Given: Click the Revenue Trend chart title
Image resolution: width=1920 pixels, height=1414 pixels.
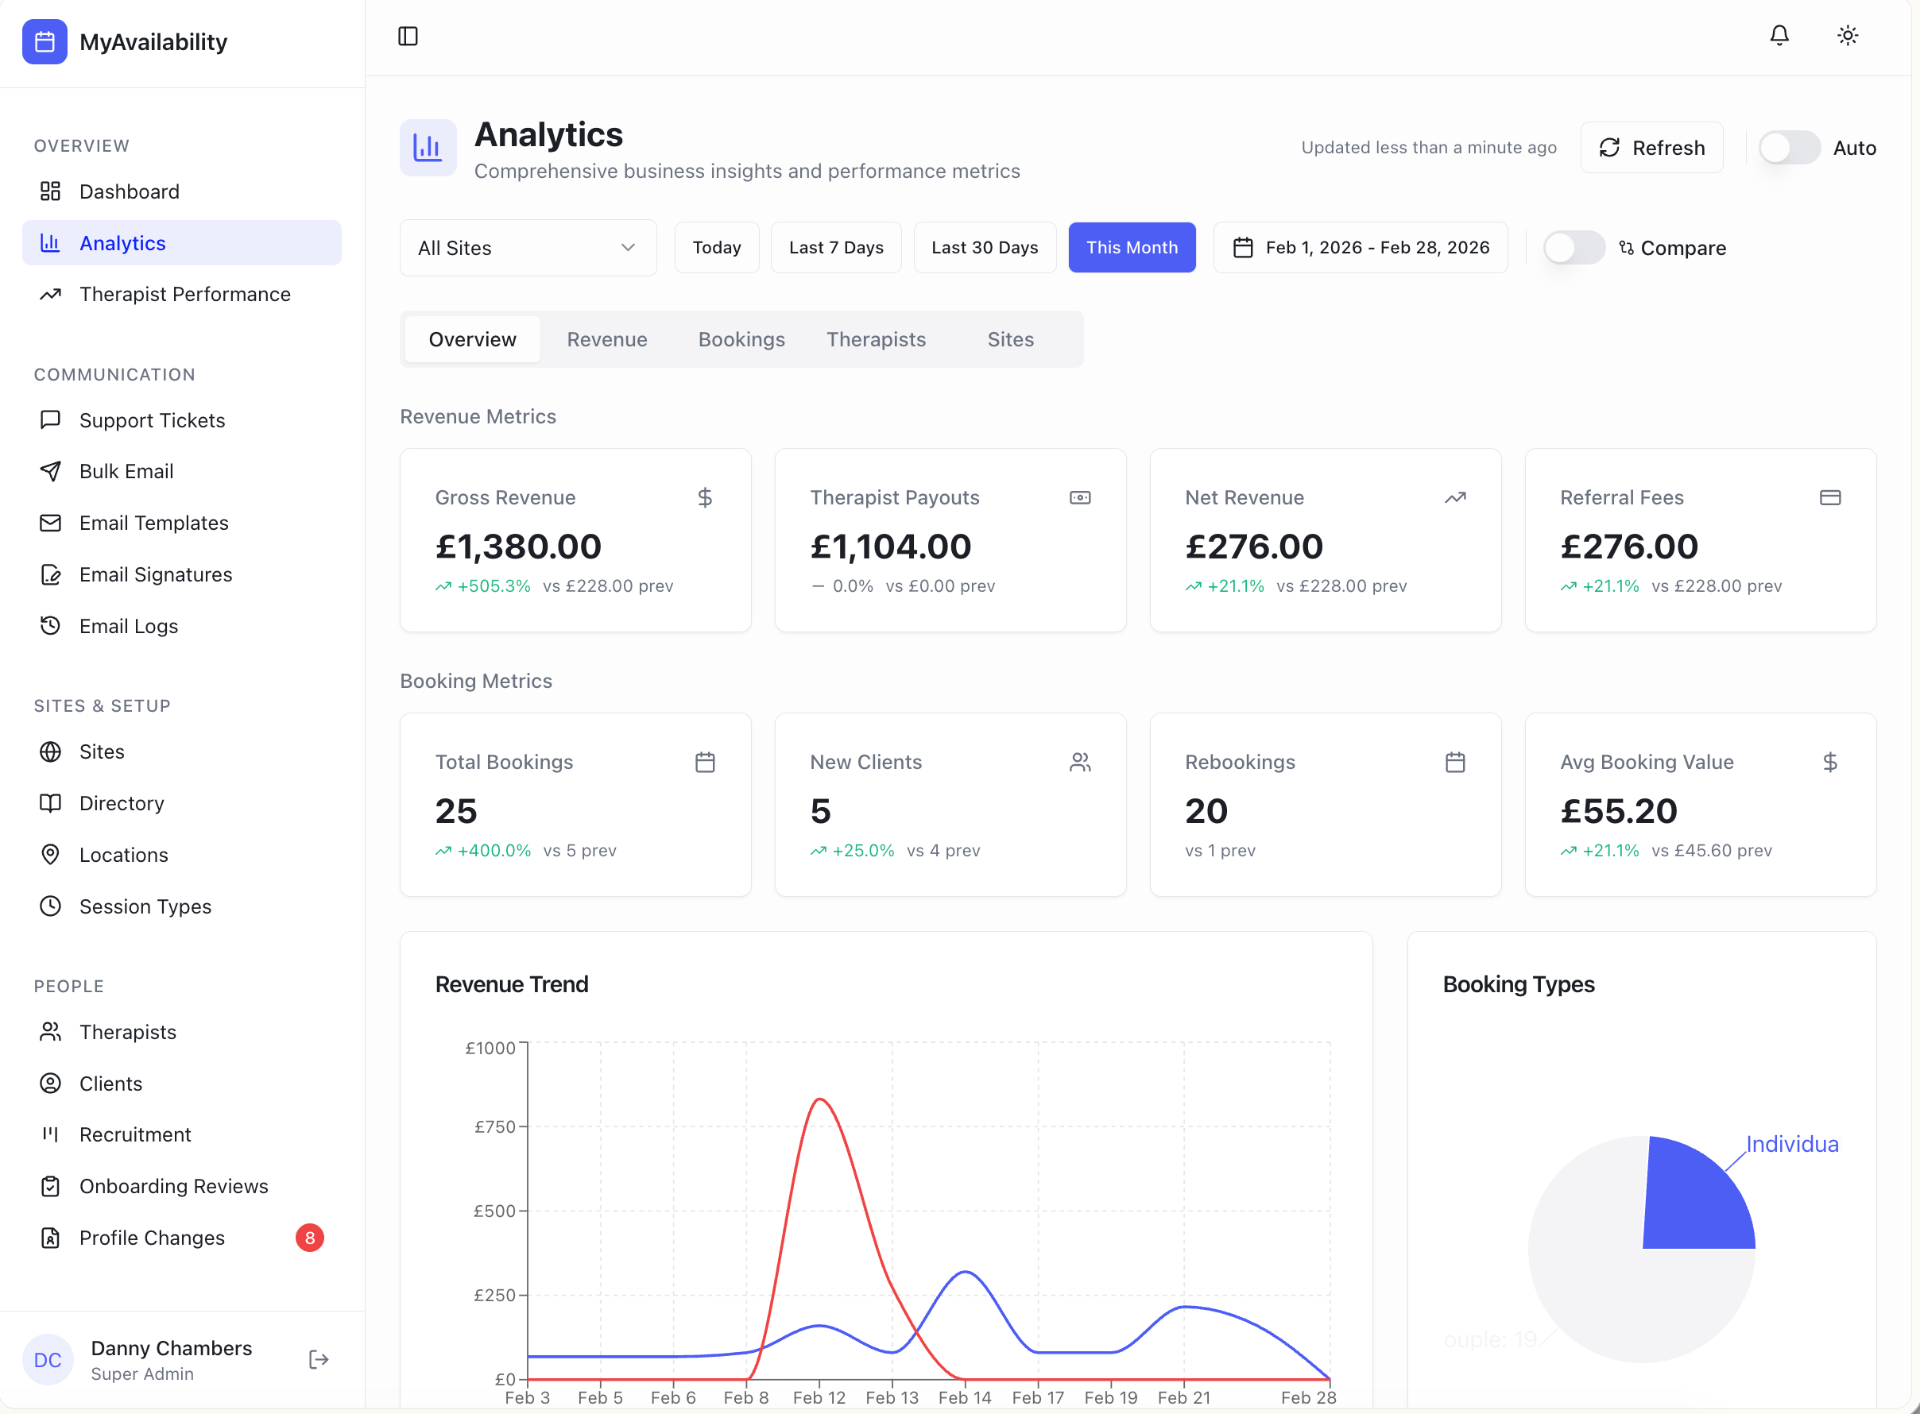Looking at the screenshot, I should [512, 984].
